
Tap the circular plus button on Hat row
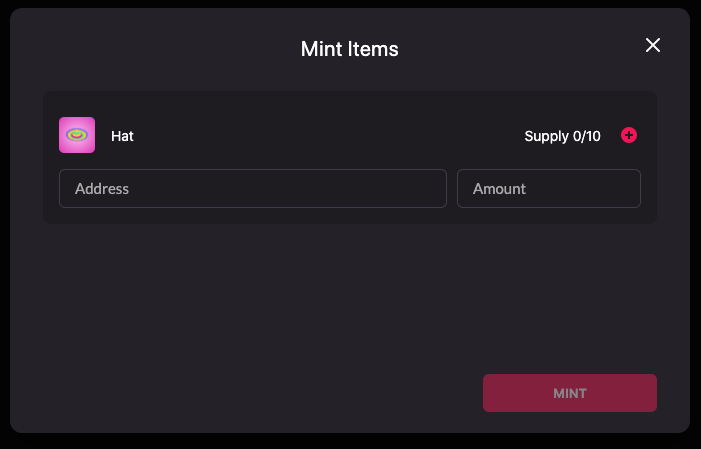click(629, 135)
